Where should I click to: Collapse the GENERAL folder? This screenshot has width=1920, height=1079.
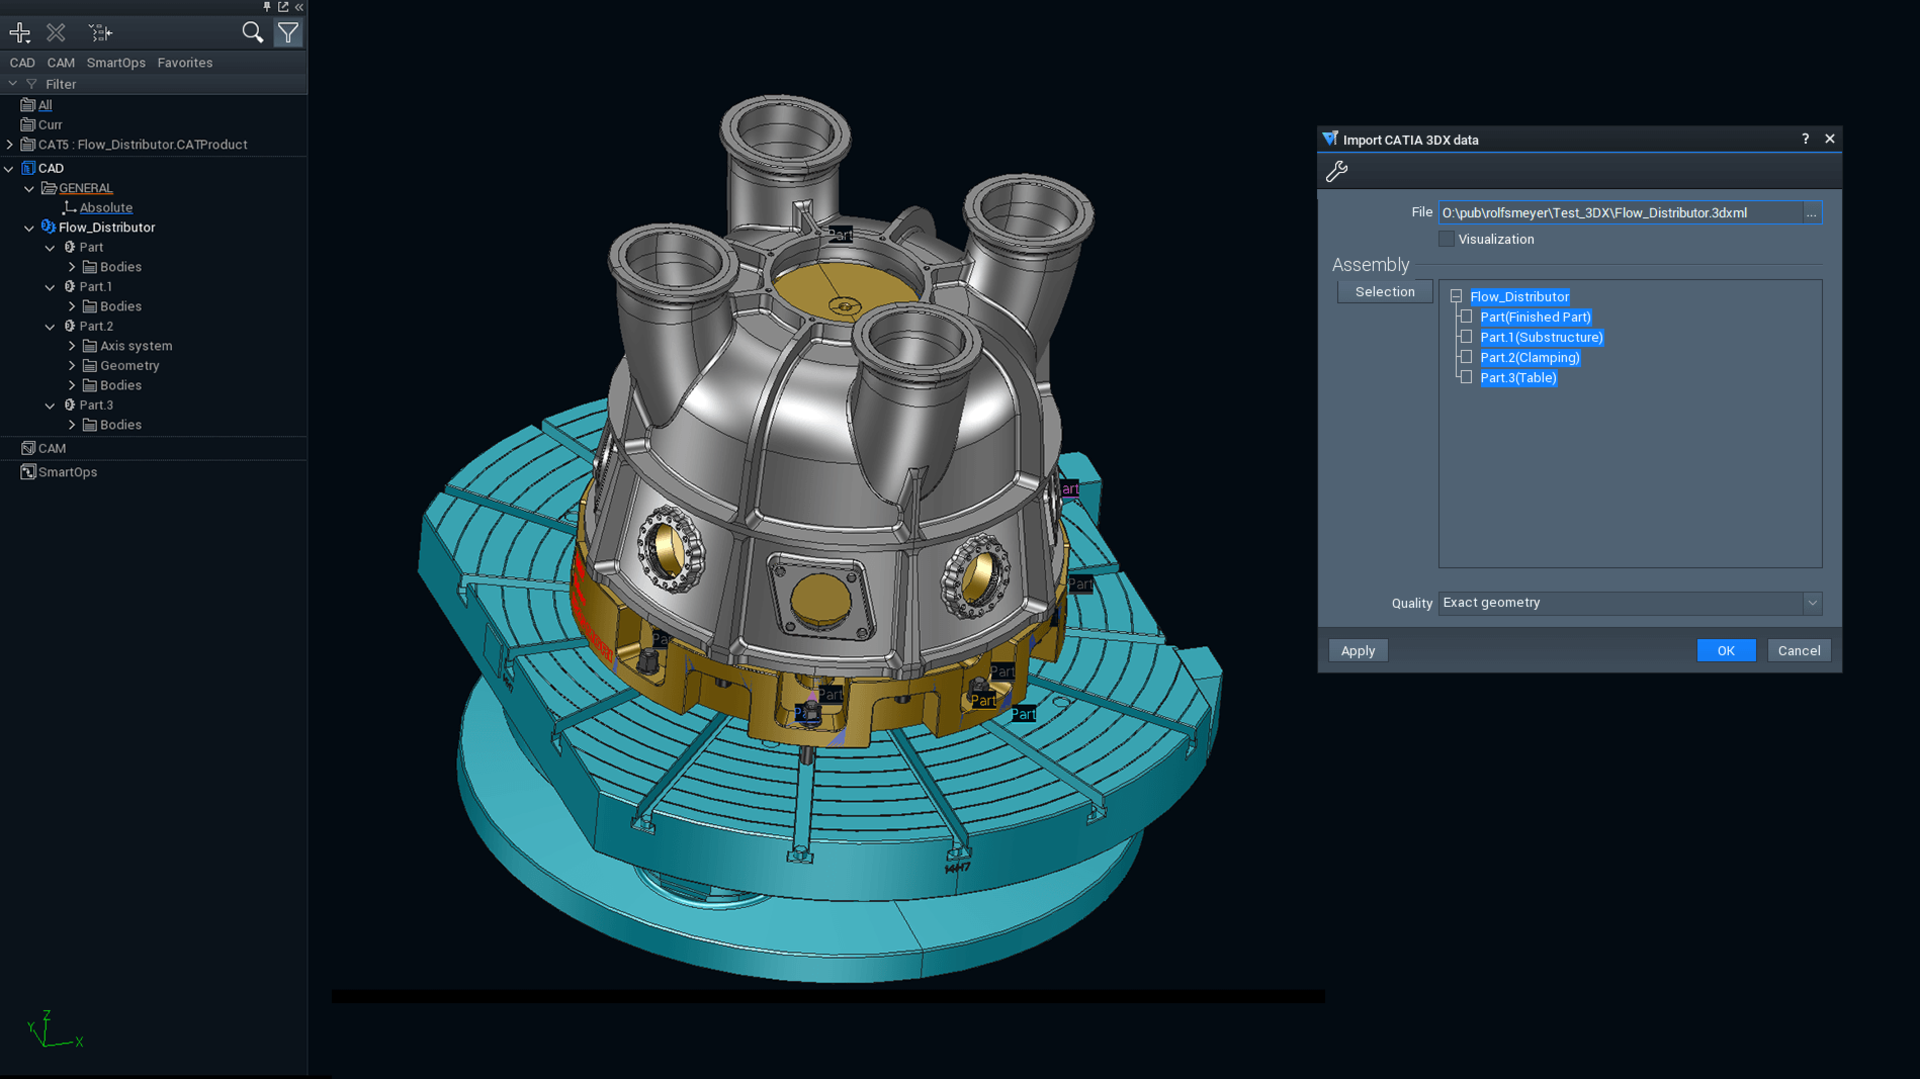[x=29, y=188]
